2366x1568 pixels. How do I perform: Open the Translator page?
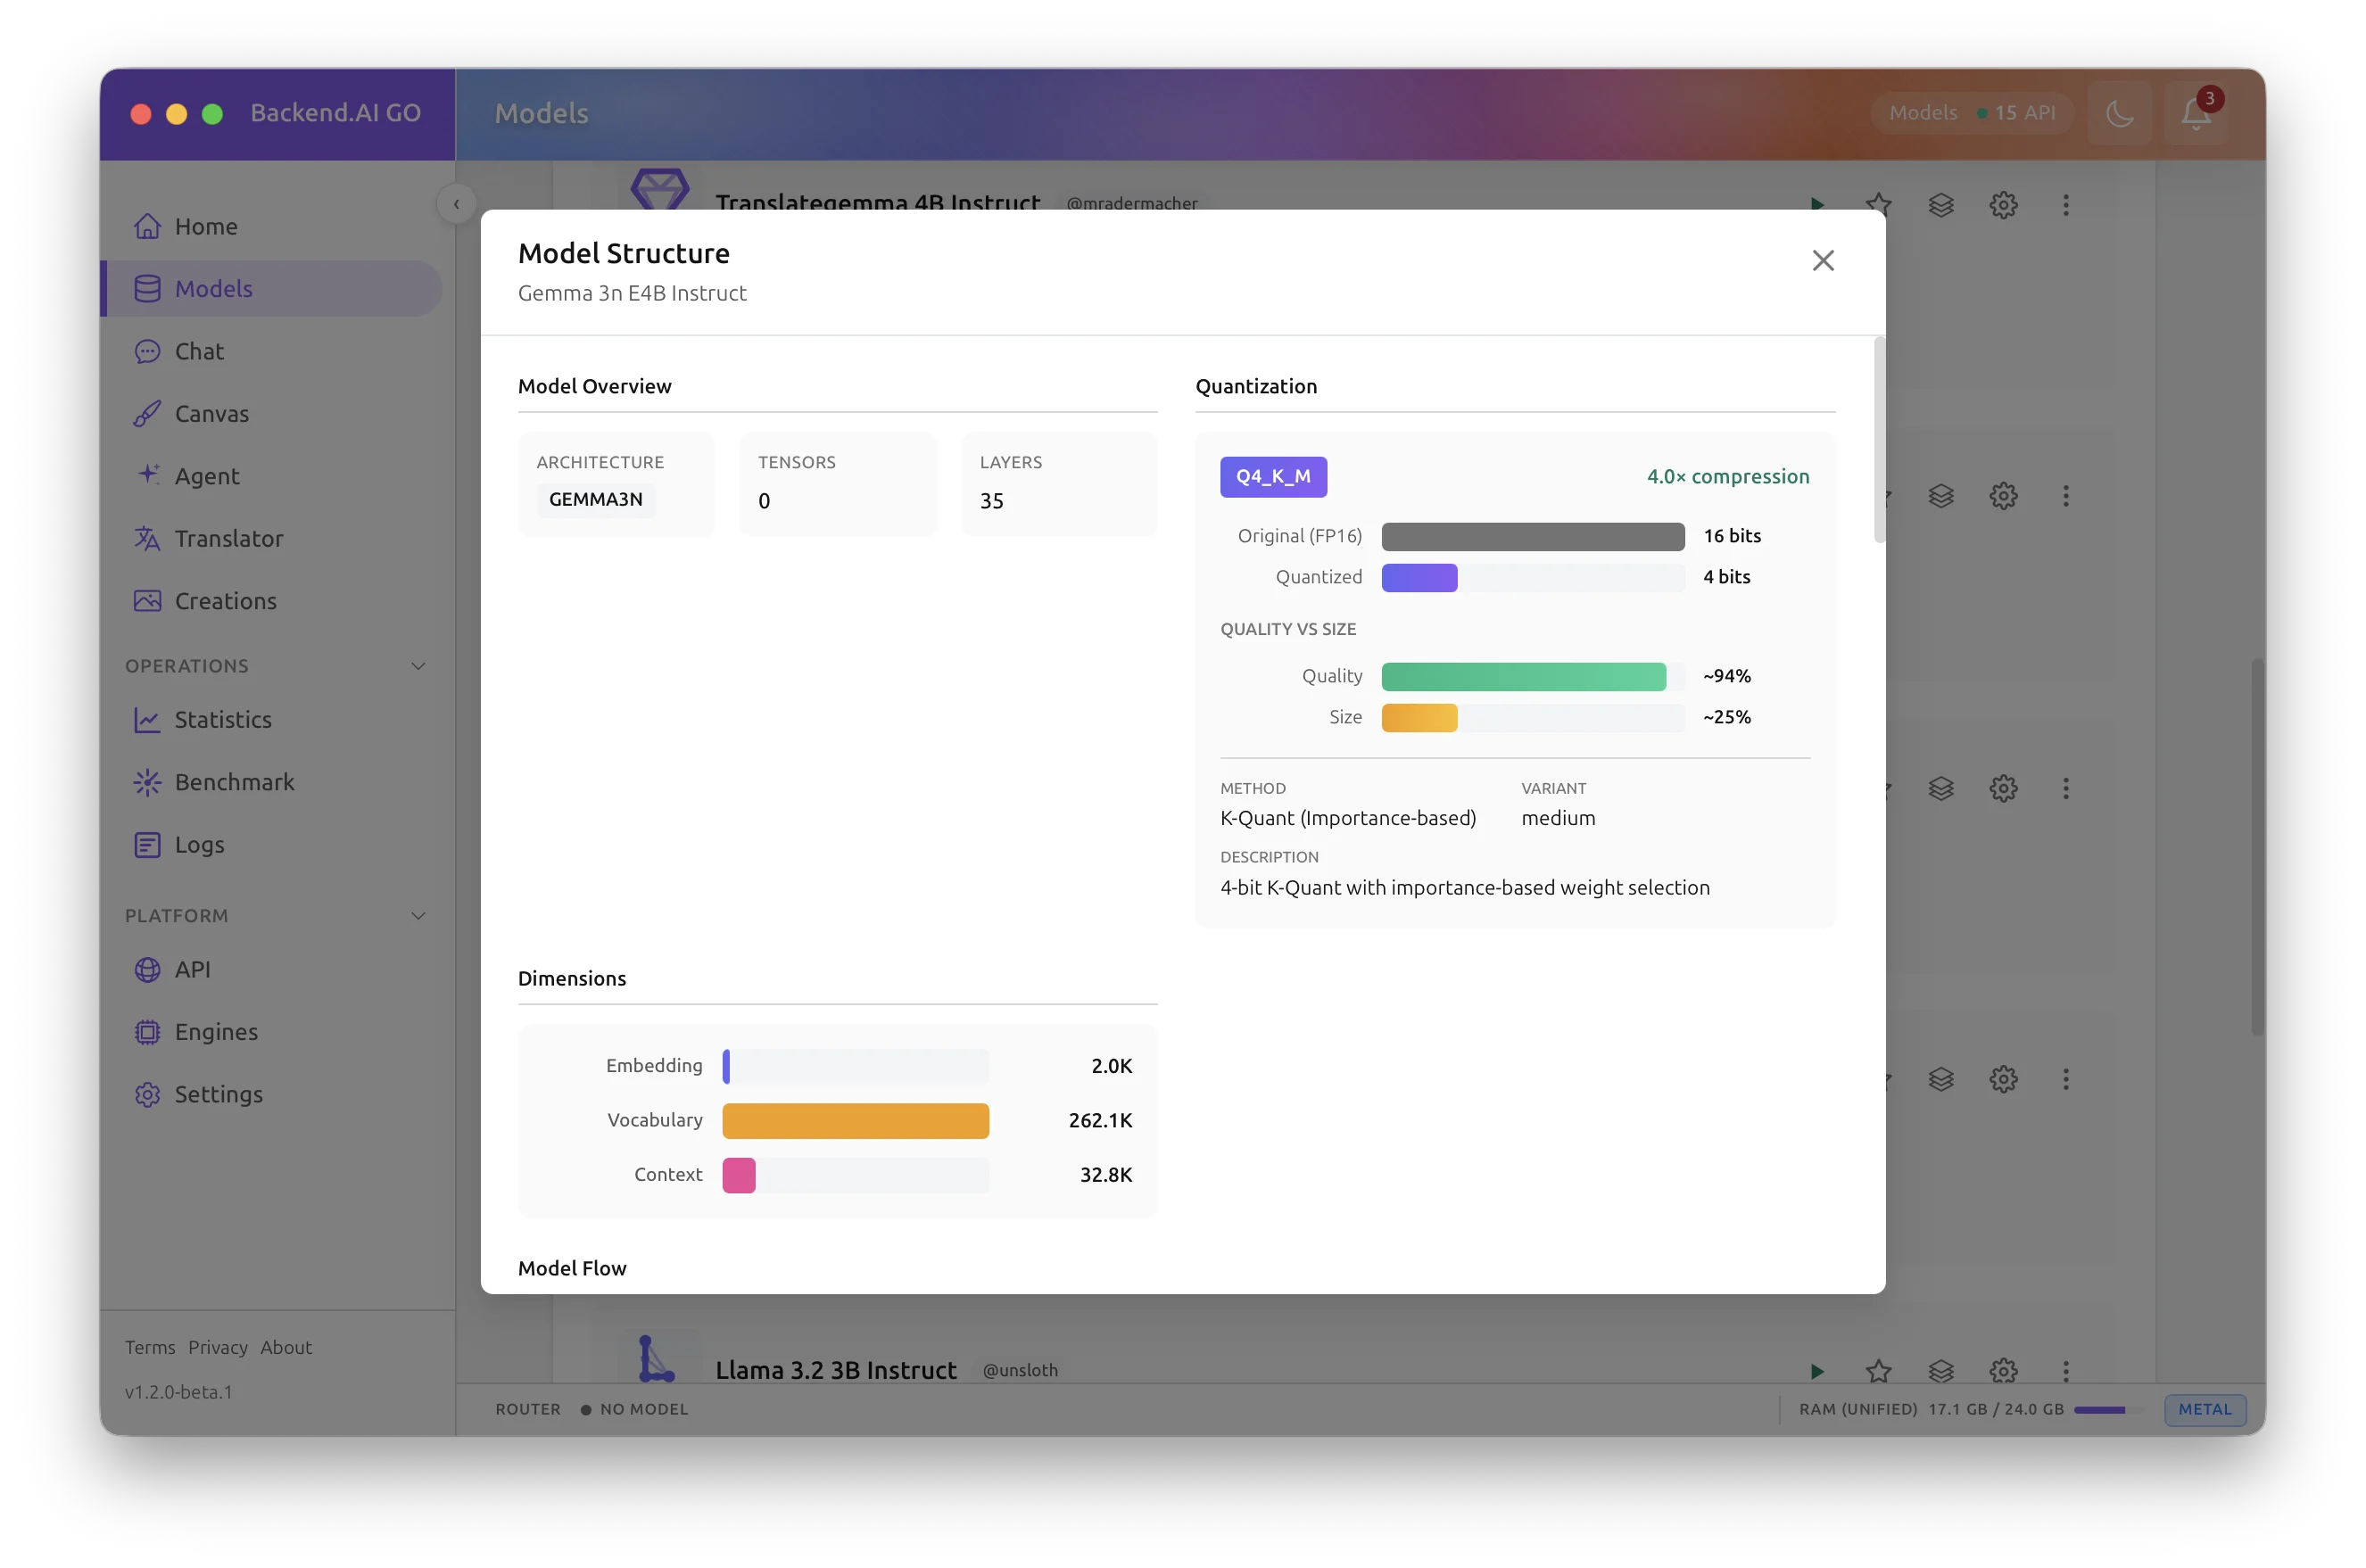228,539
